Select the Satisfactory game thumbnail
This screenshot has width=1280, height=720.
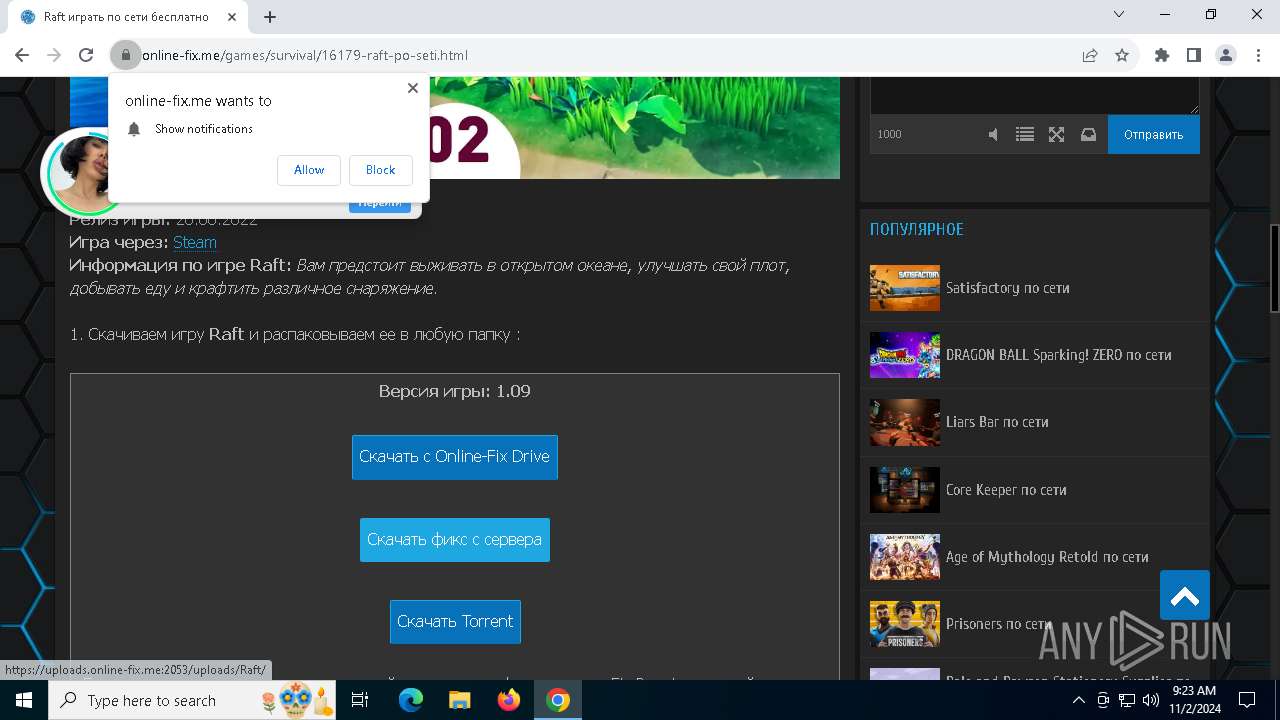(x=905, y=288)
